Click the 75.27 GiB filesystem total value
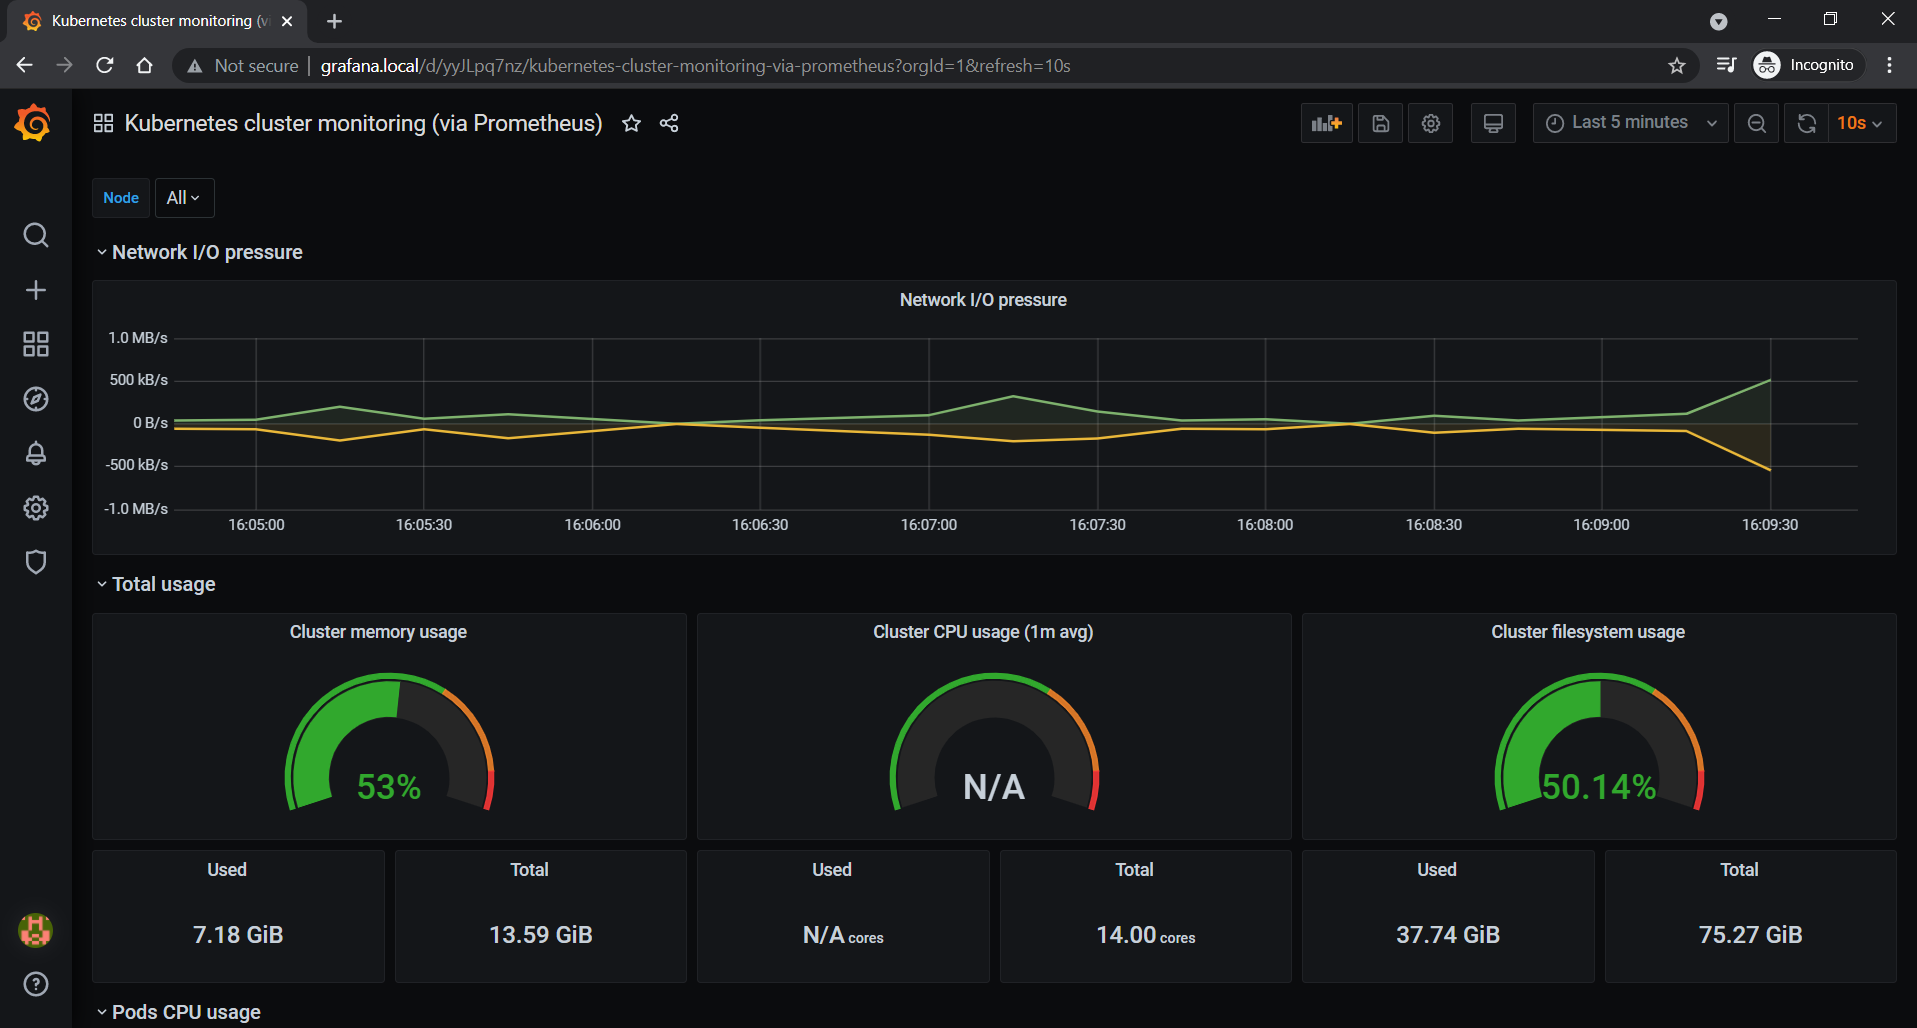The width and height of the screenshot is (1917, 1028). (1751, 935)
